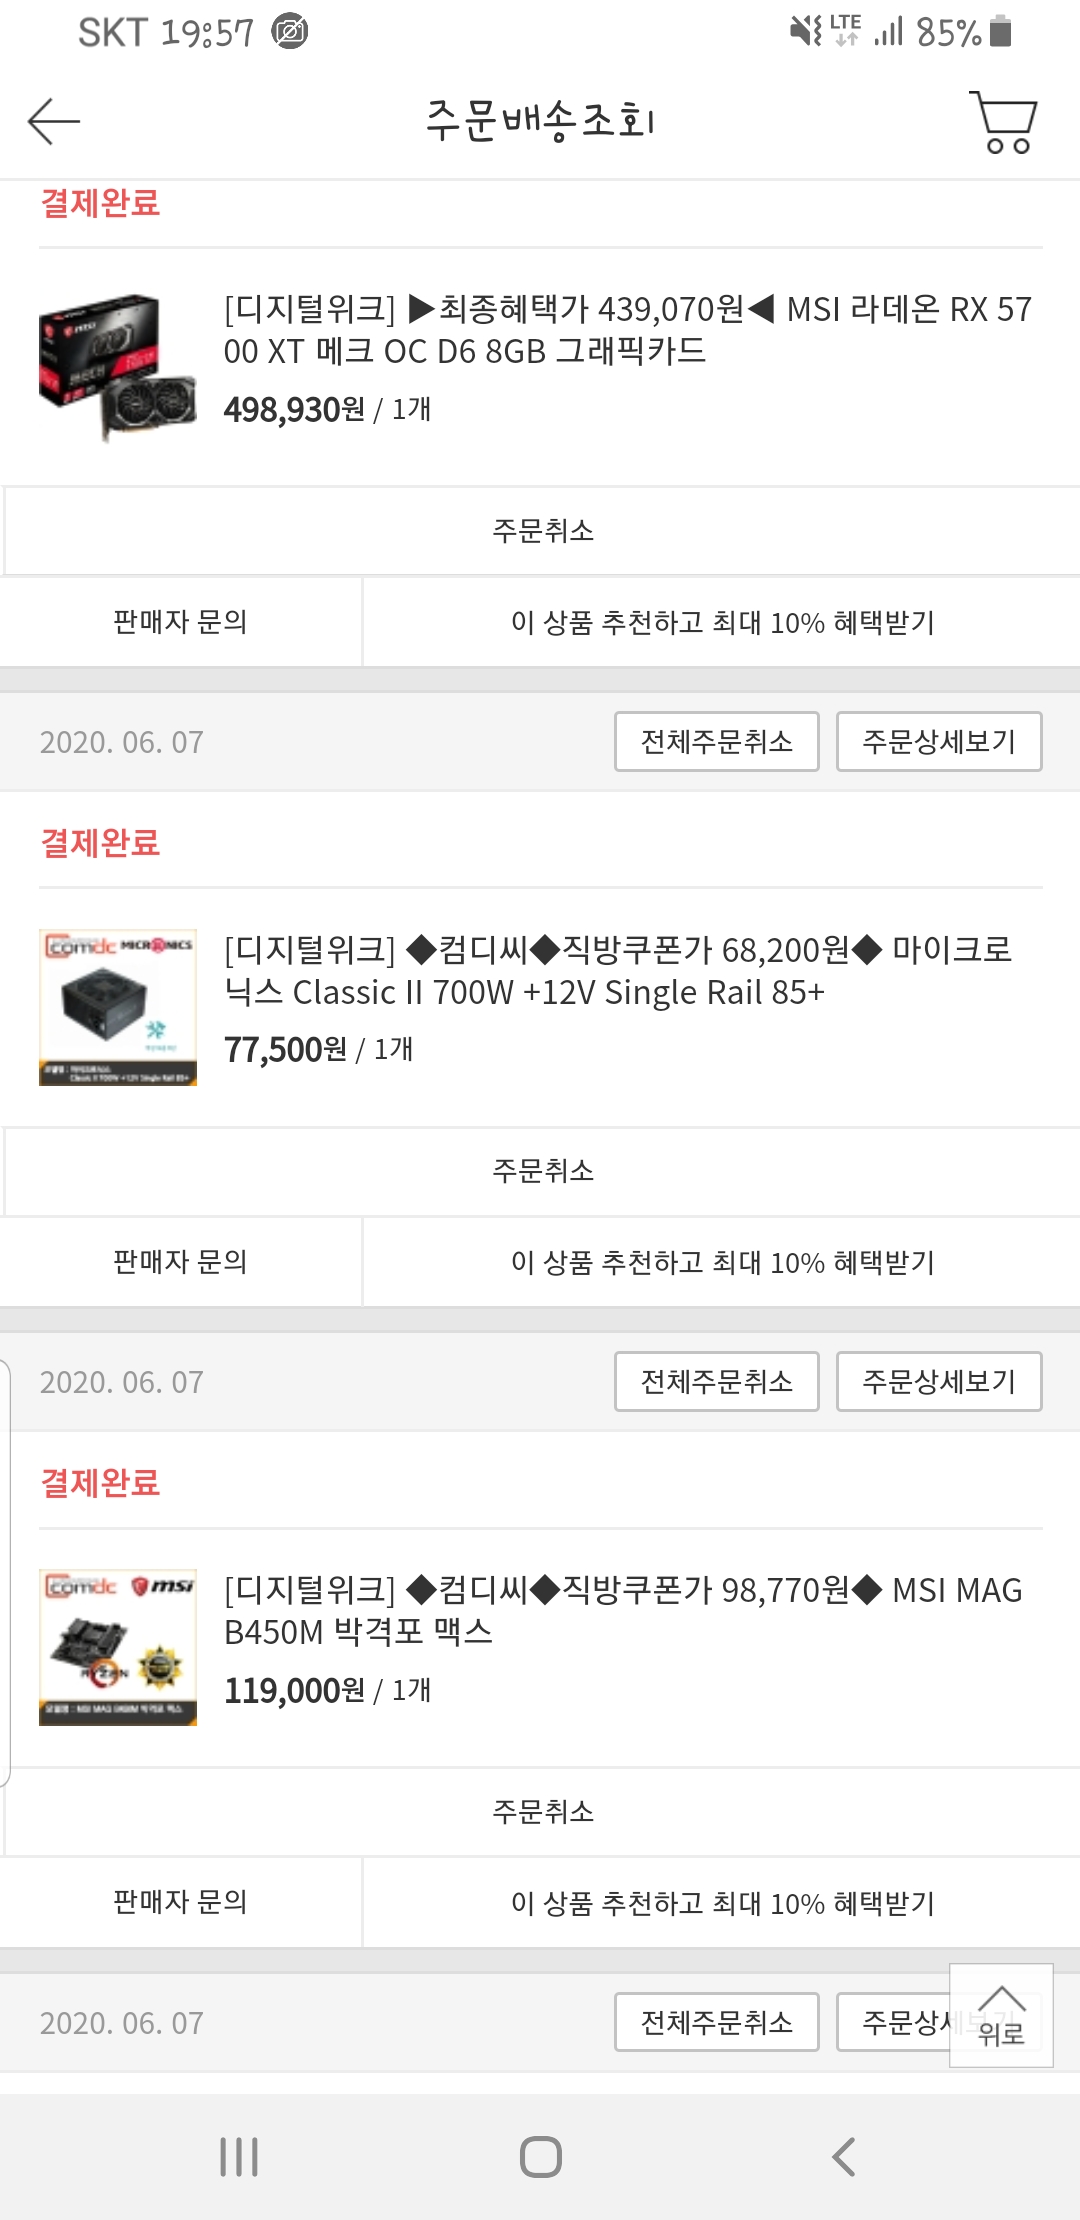Tap 주문상세보기 above the motherboard order
The height and width of the screenshot is (2220, 1080).
click(939, 1382)
